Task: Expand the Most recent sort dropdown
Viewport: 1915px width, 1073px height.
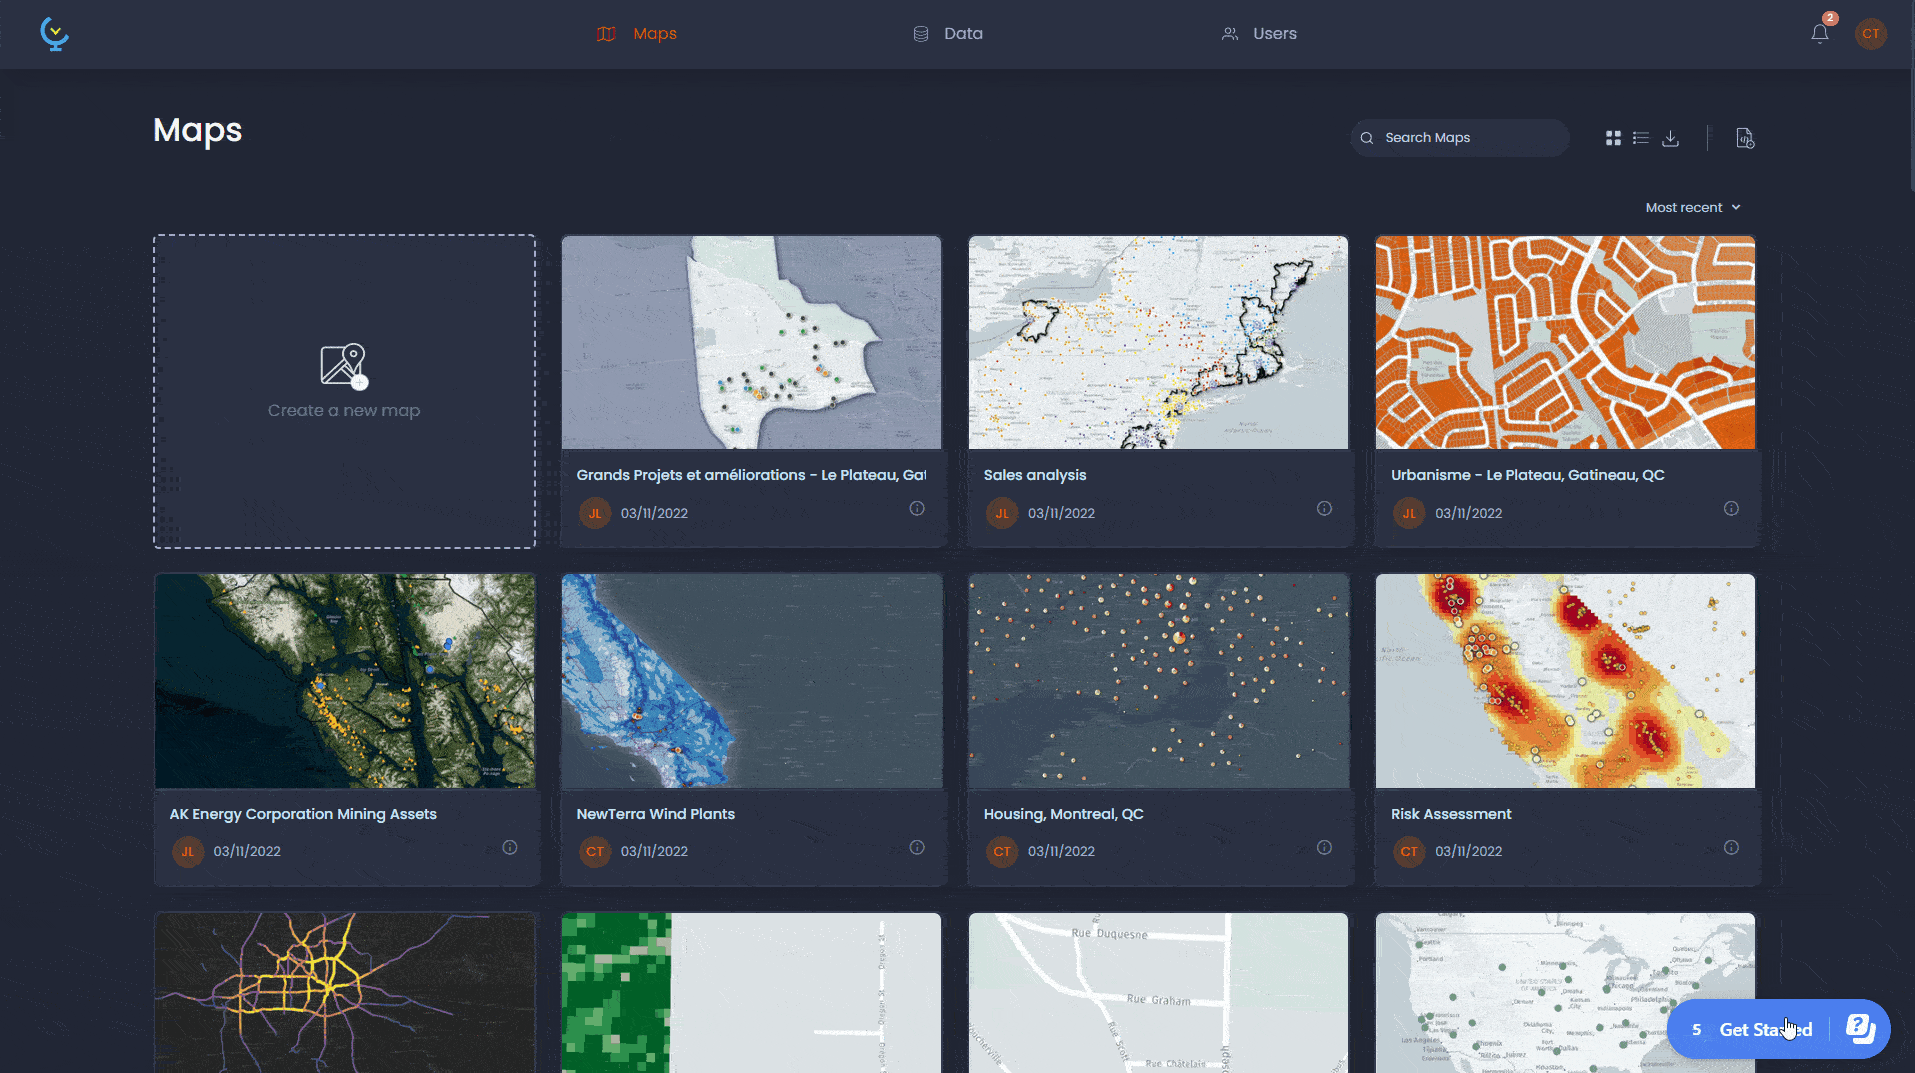Action: pyautogui.click(x=1693, y=208)
